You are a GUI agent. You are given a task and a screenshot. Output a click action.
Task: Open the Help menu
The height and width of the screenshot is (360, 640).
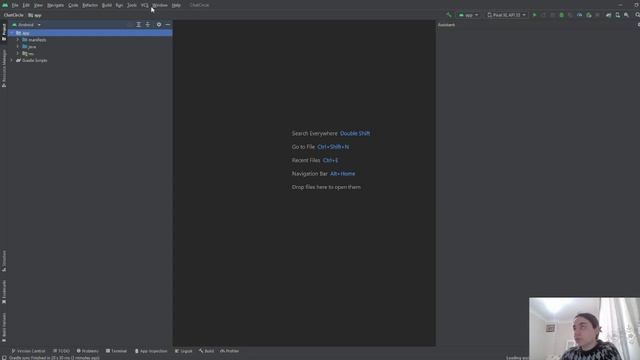tap(176, 5)
